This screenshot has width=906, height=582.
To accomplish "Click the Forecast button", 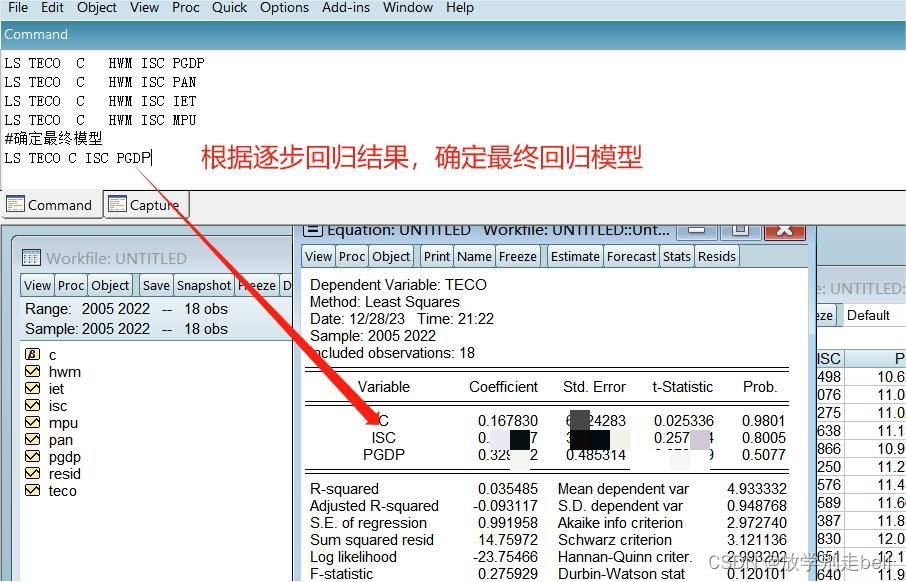I will point(631,257).
